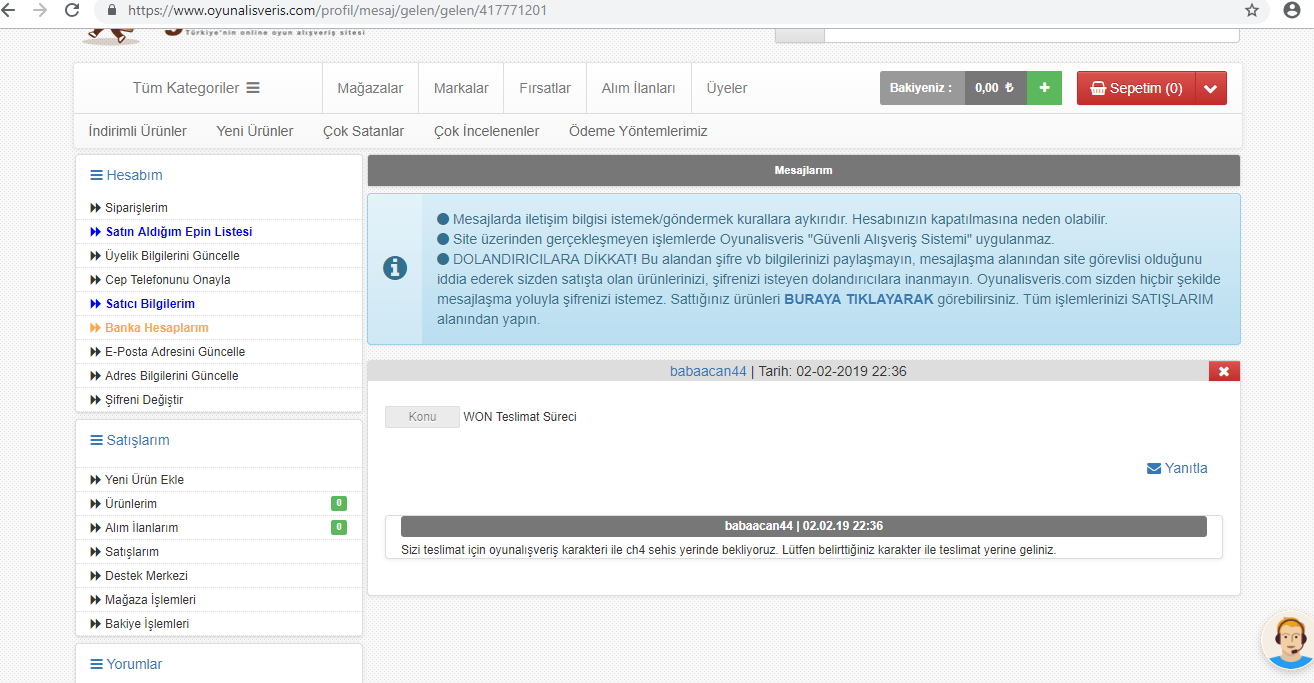Select the Fırsatlar menu item
The width and height of the screenshot is (1314, 683).
pyautogui.click(x=545, y=88)
